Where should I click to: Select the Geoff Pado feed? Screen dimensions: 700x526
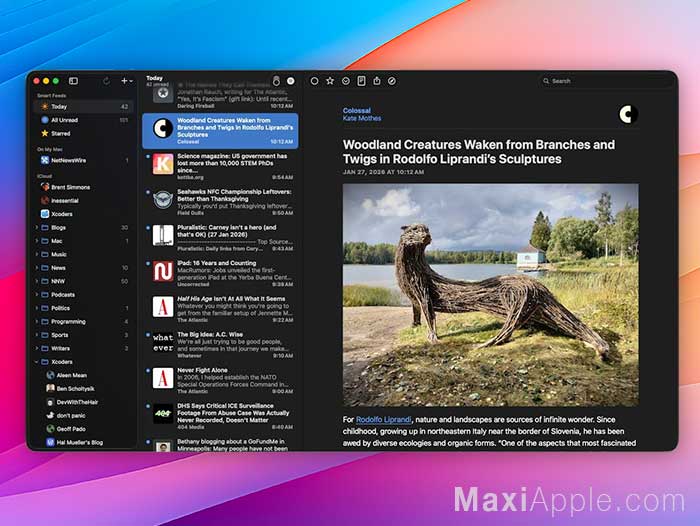coord(84,429)
